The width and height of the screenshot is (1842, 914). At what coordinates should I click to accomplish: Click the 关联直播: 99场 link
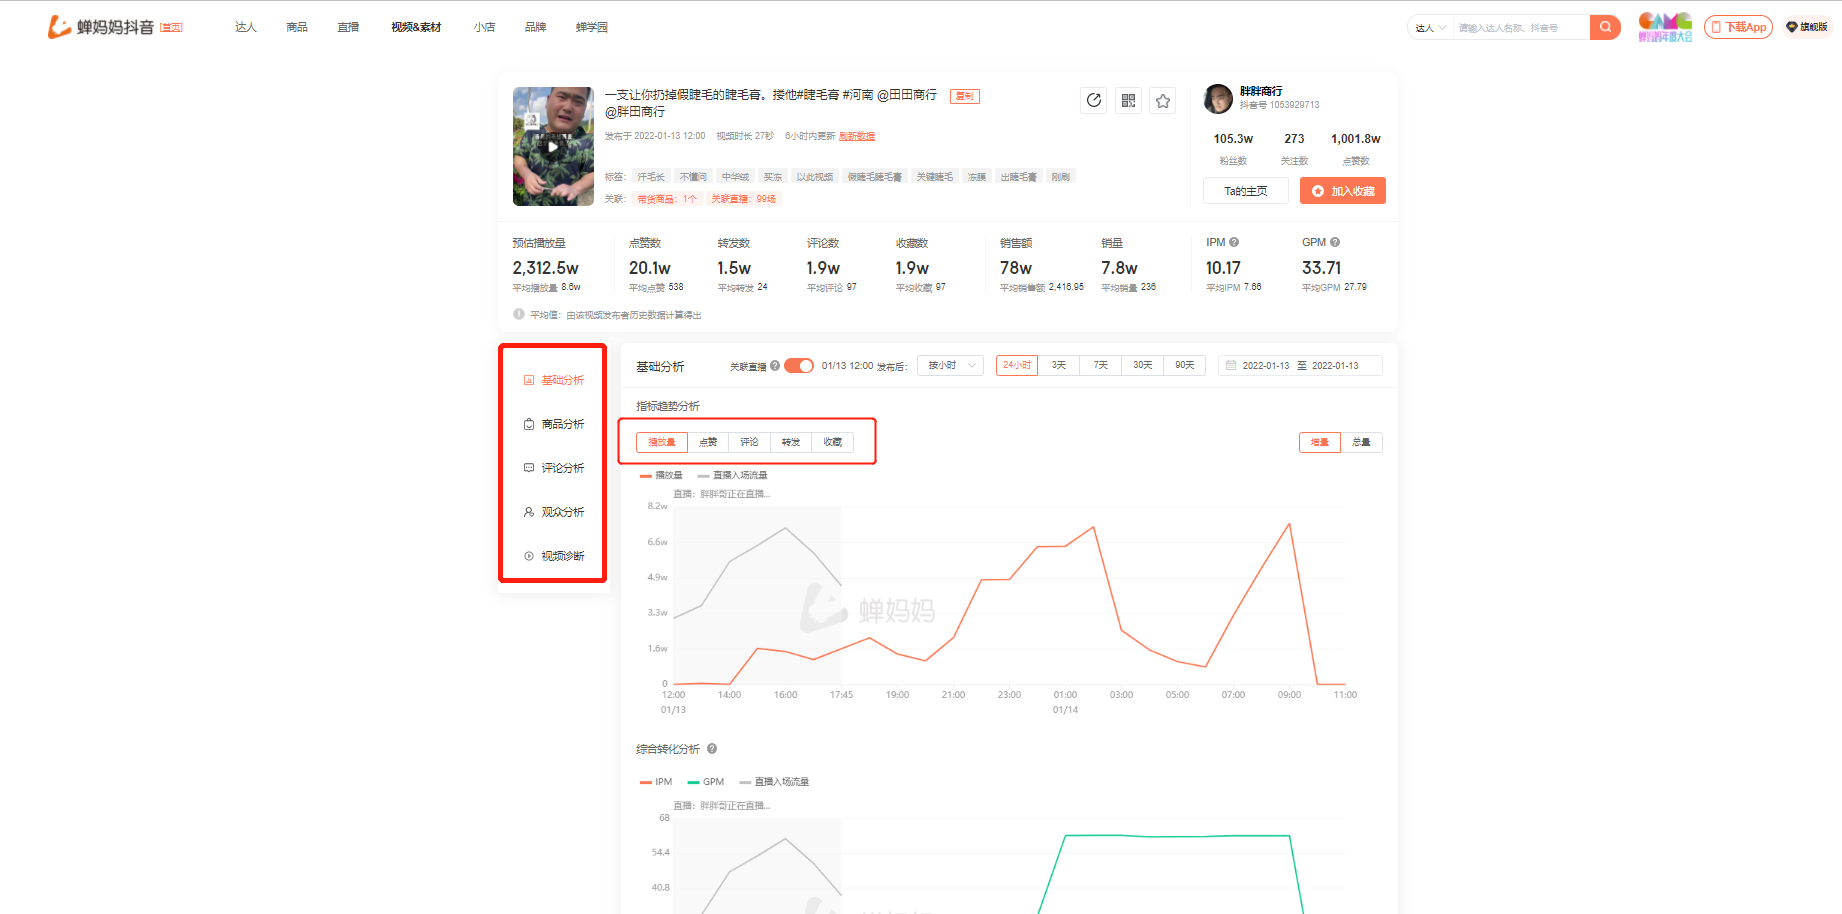coord(743,199)
